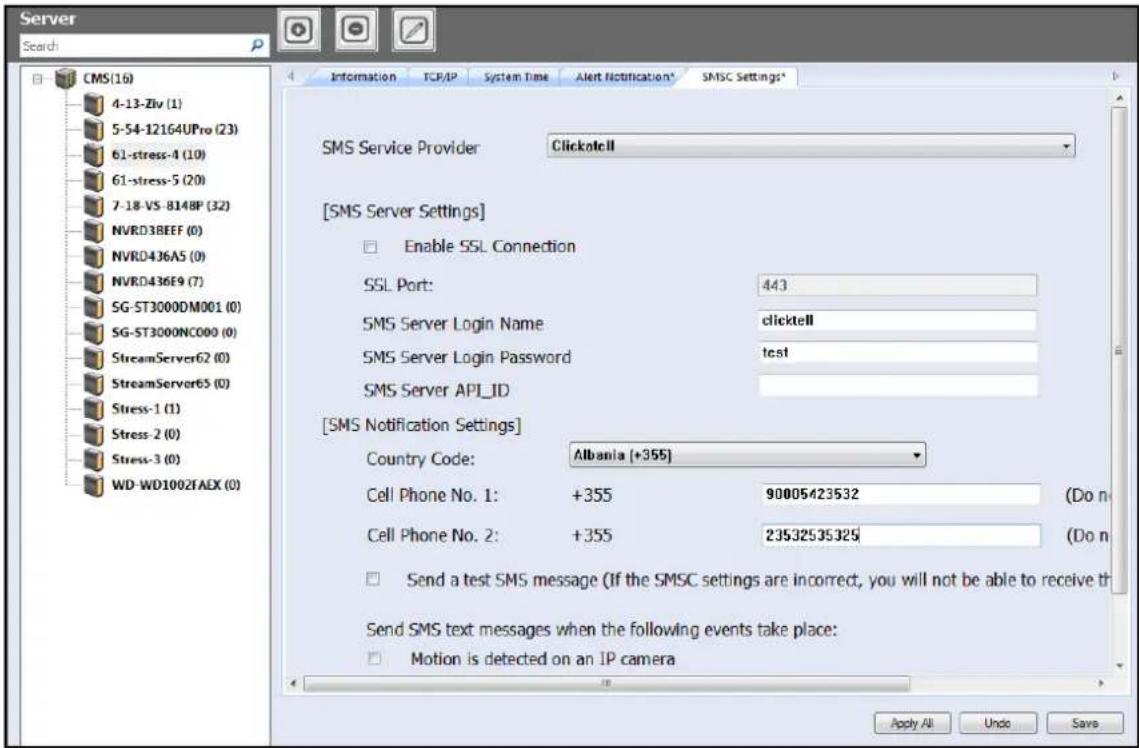Click the server icon beside SG-ST3000NC000
Screen dimensions: 1139x748
(x=94, y=333)
